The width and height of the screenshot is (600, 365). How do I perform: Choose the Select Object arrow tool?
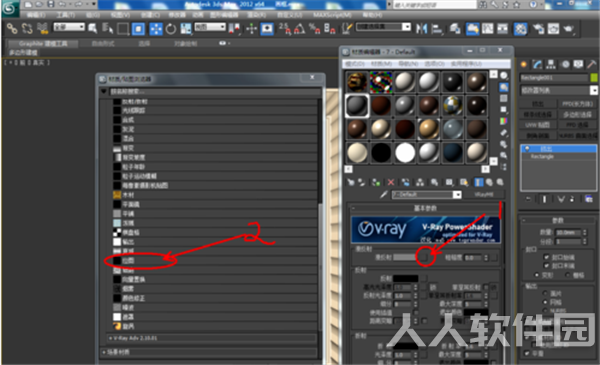tap(93, 29)
